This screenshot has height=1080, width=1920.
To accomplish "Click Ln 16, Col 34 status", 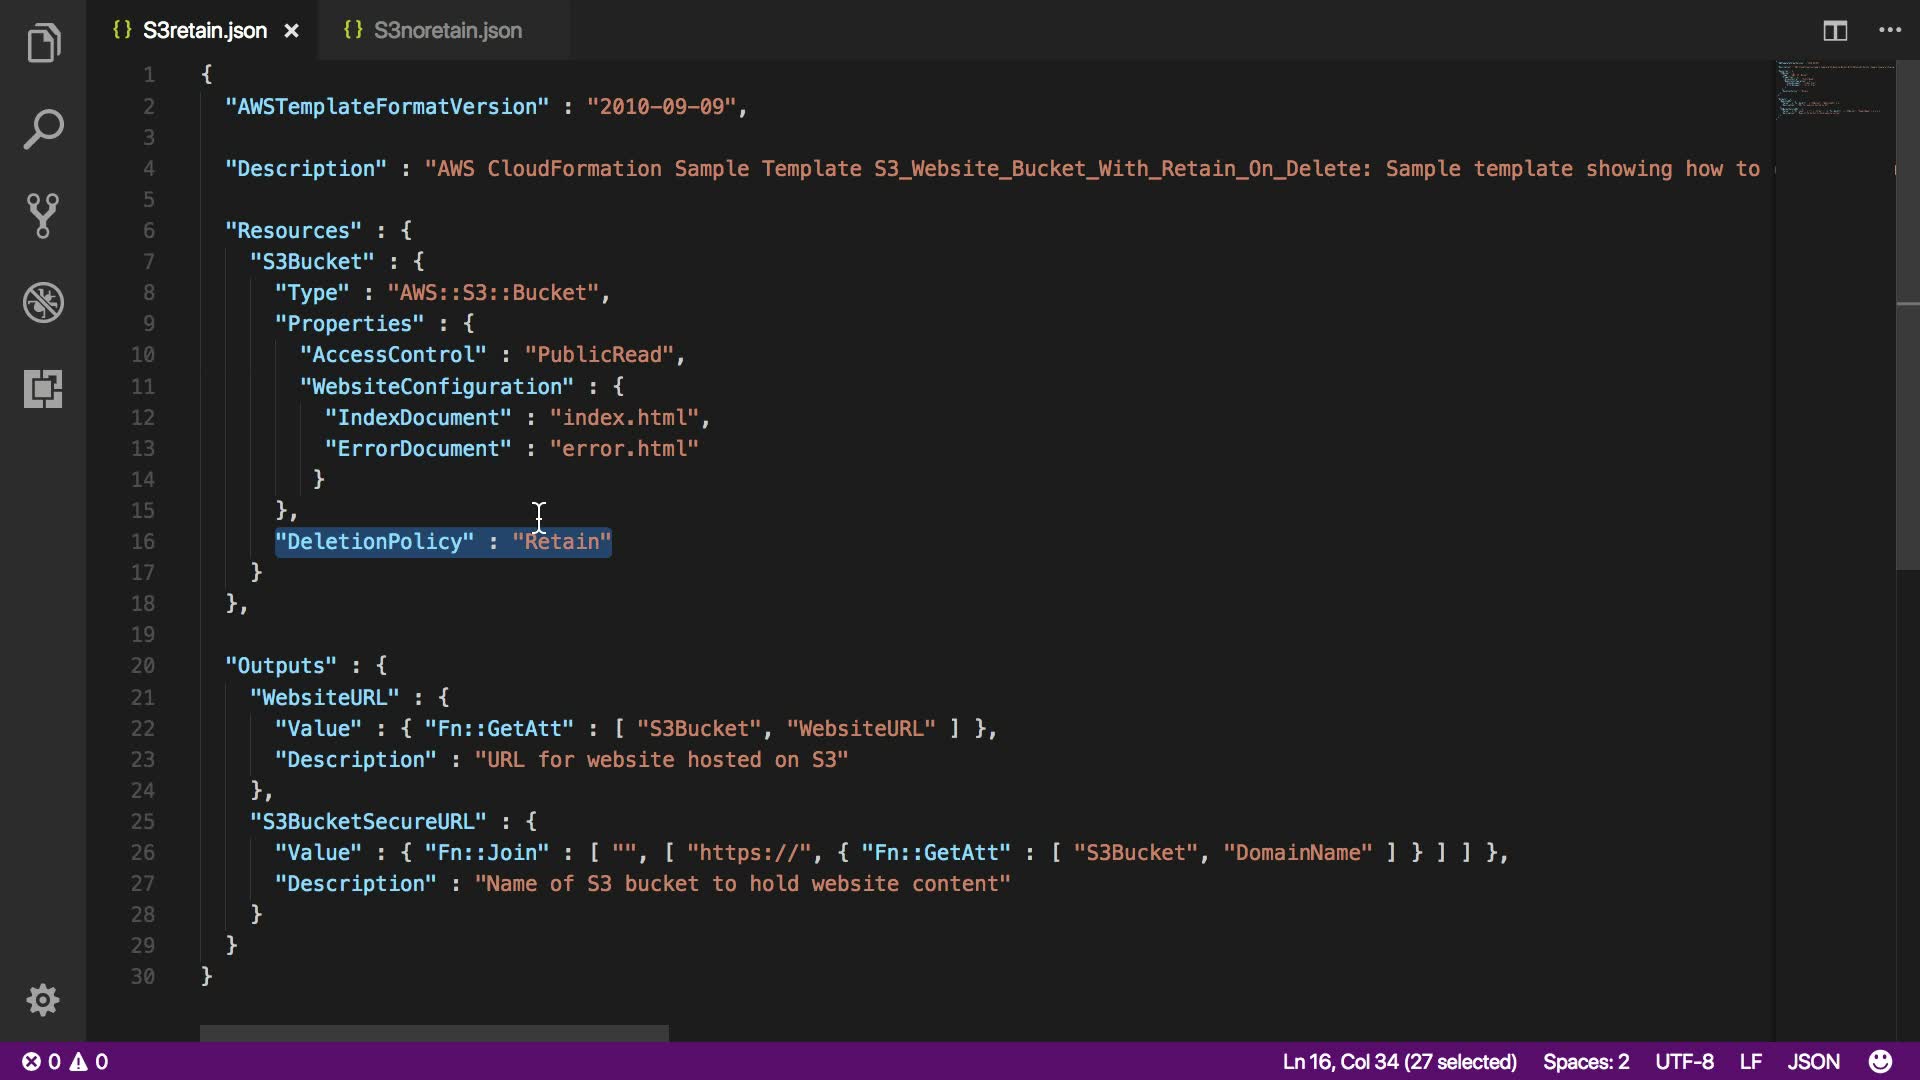I will 1399,1061.
